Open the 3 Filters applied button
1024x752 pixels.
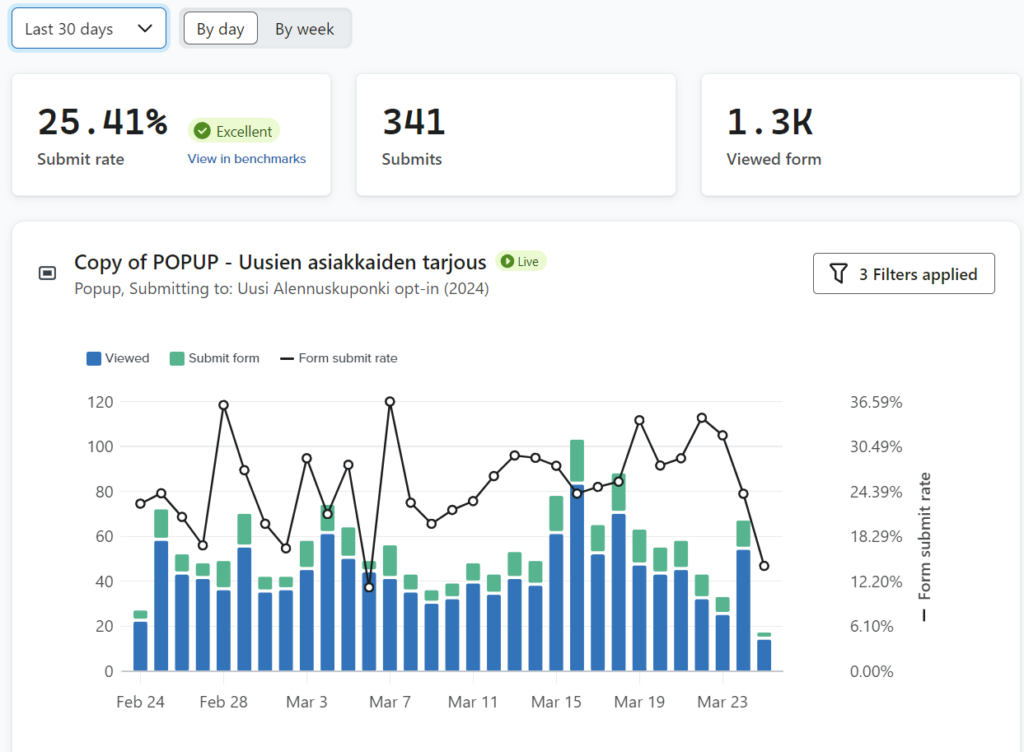tap(904, 274)
